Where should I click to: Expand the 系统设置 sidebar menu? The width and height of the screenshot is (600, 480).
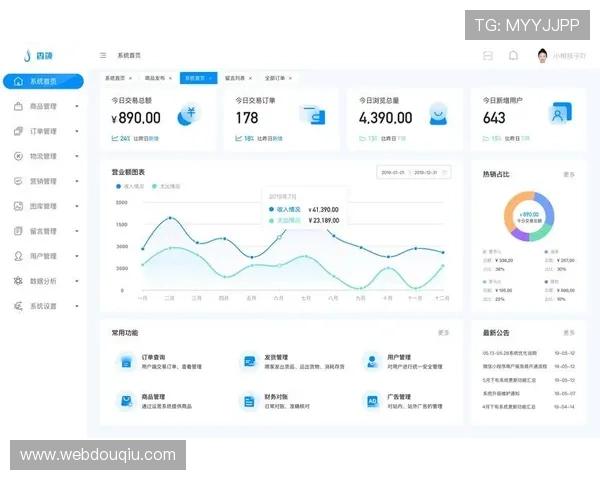pos(45,306)
